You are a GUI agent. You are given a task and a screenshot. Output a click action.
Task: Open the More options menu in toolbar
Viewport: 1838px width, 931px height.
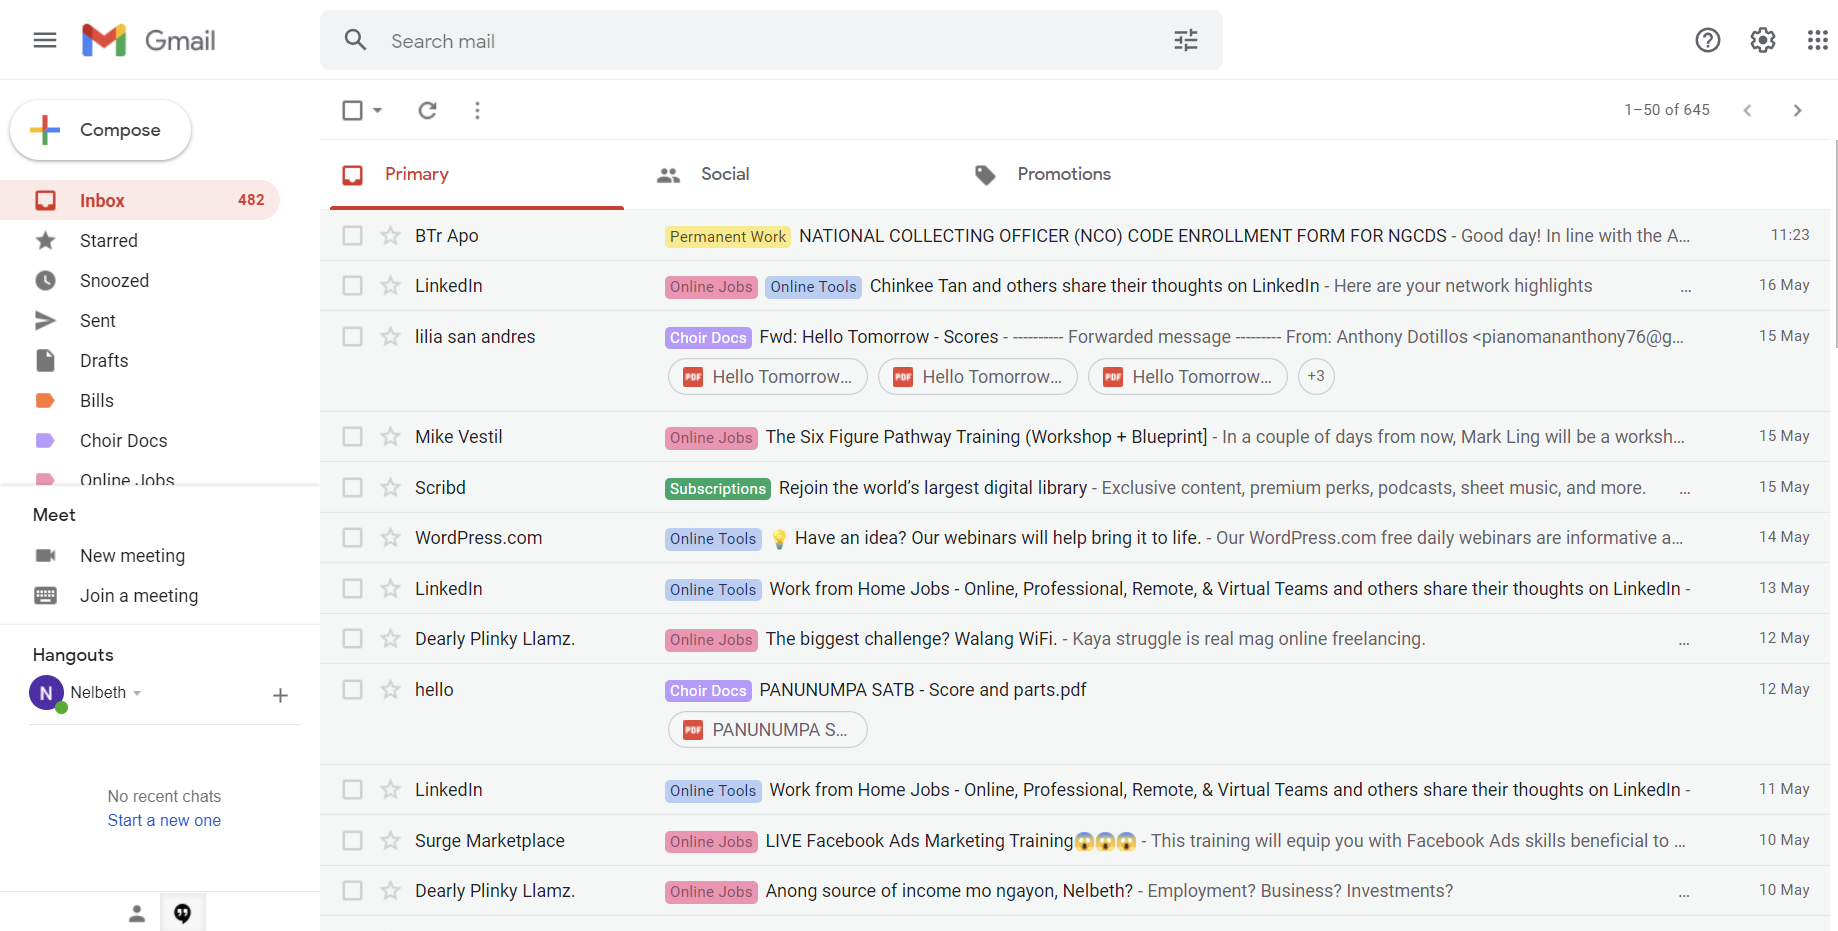[x=477, y=110]
